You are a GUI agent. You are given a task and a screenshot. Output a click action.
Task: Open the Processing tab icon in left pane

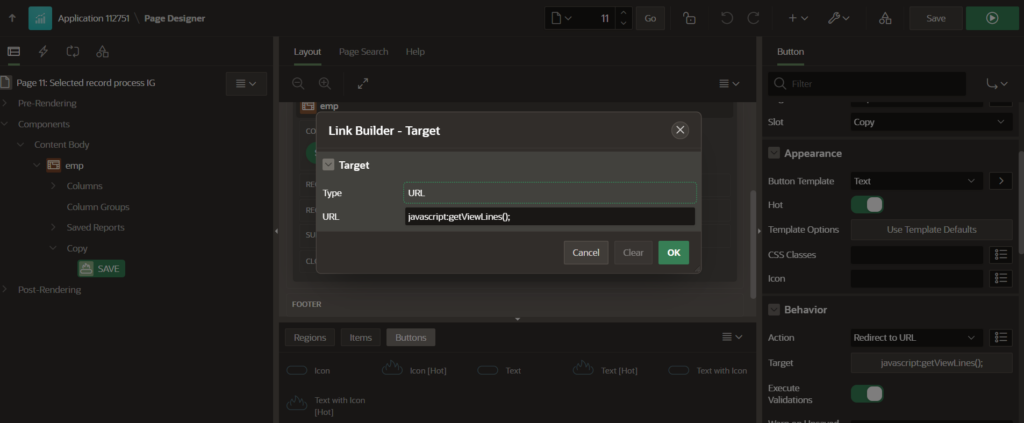pyautogui.click(x=73, y=51)
